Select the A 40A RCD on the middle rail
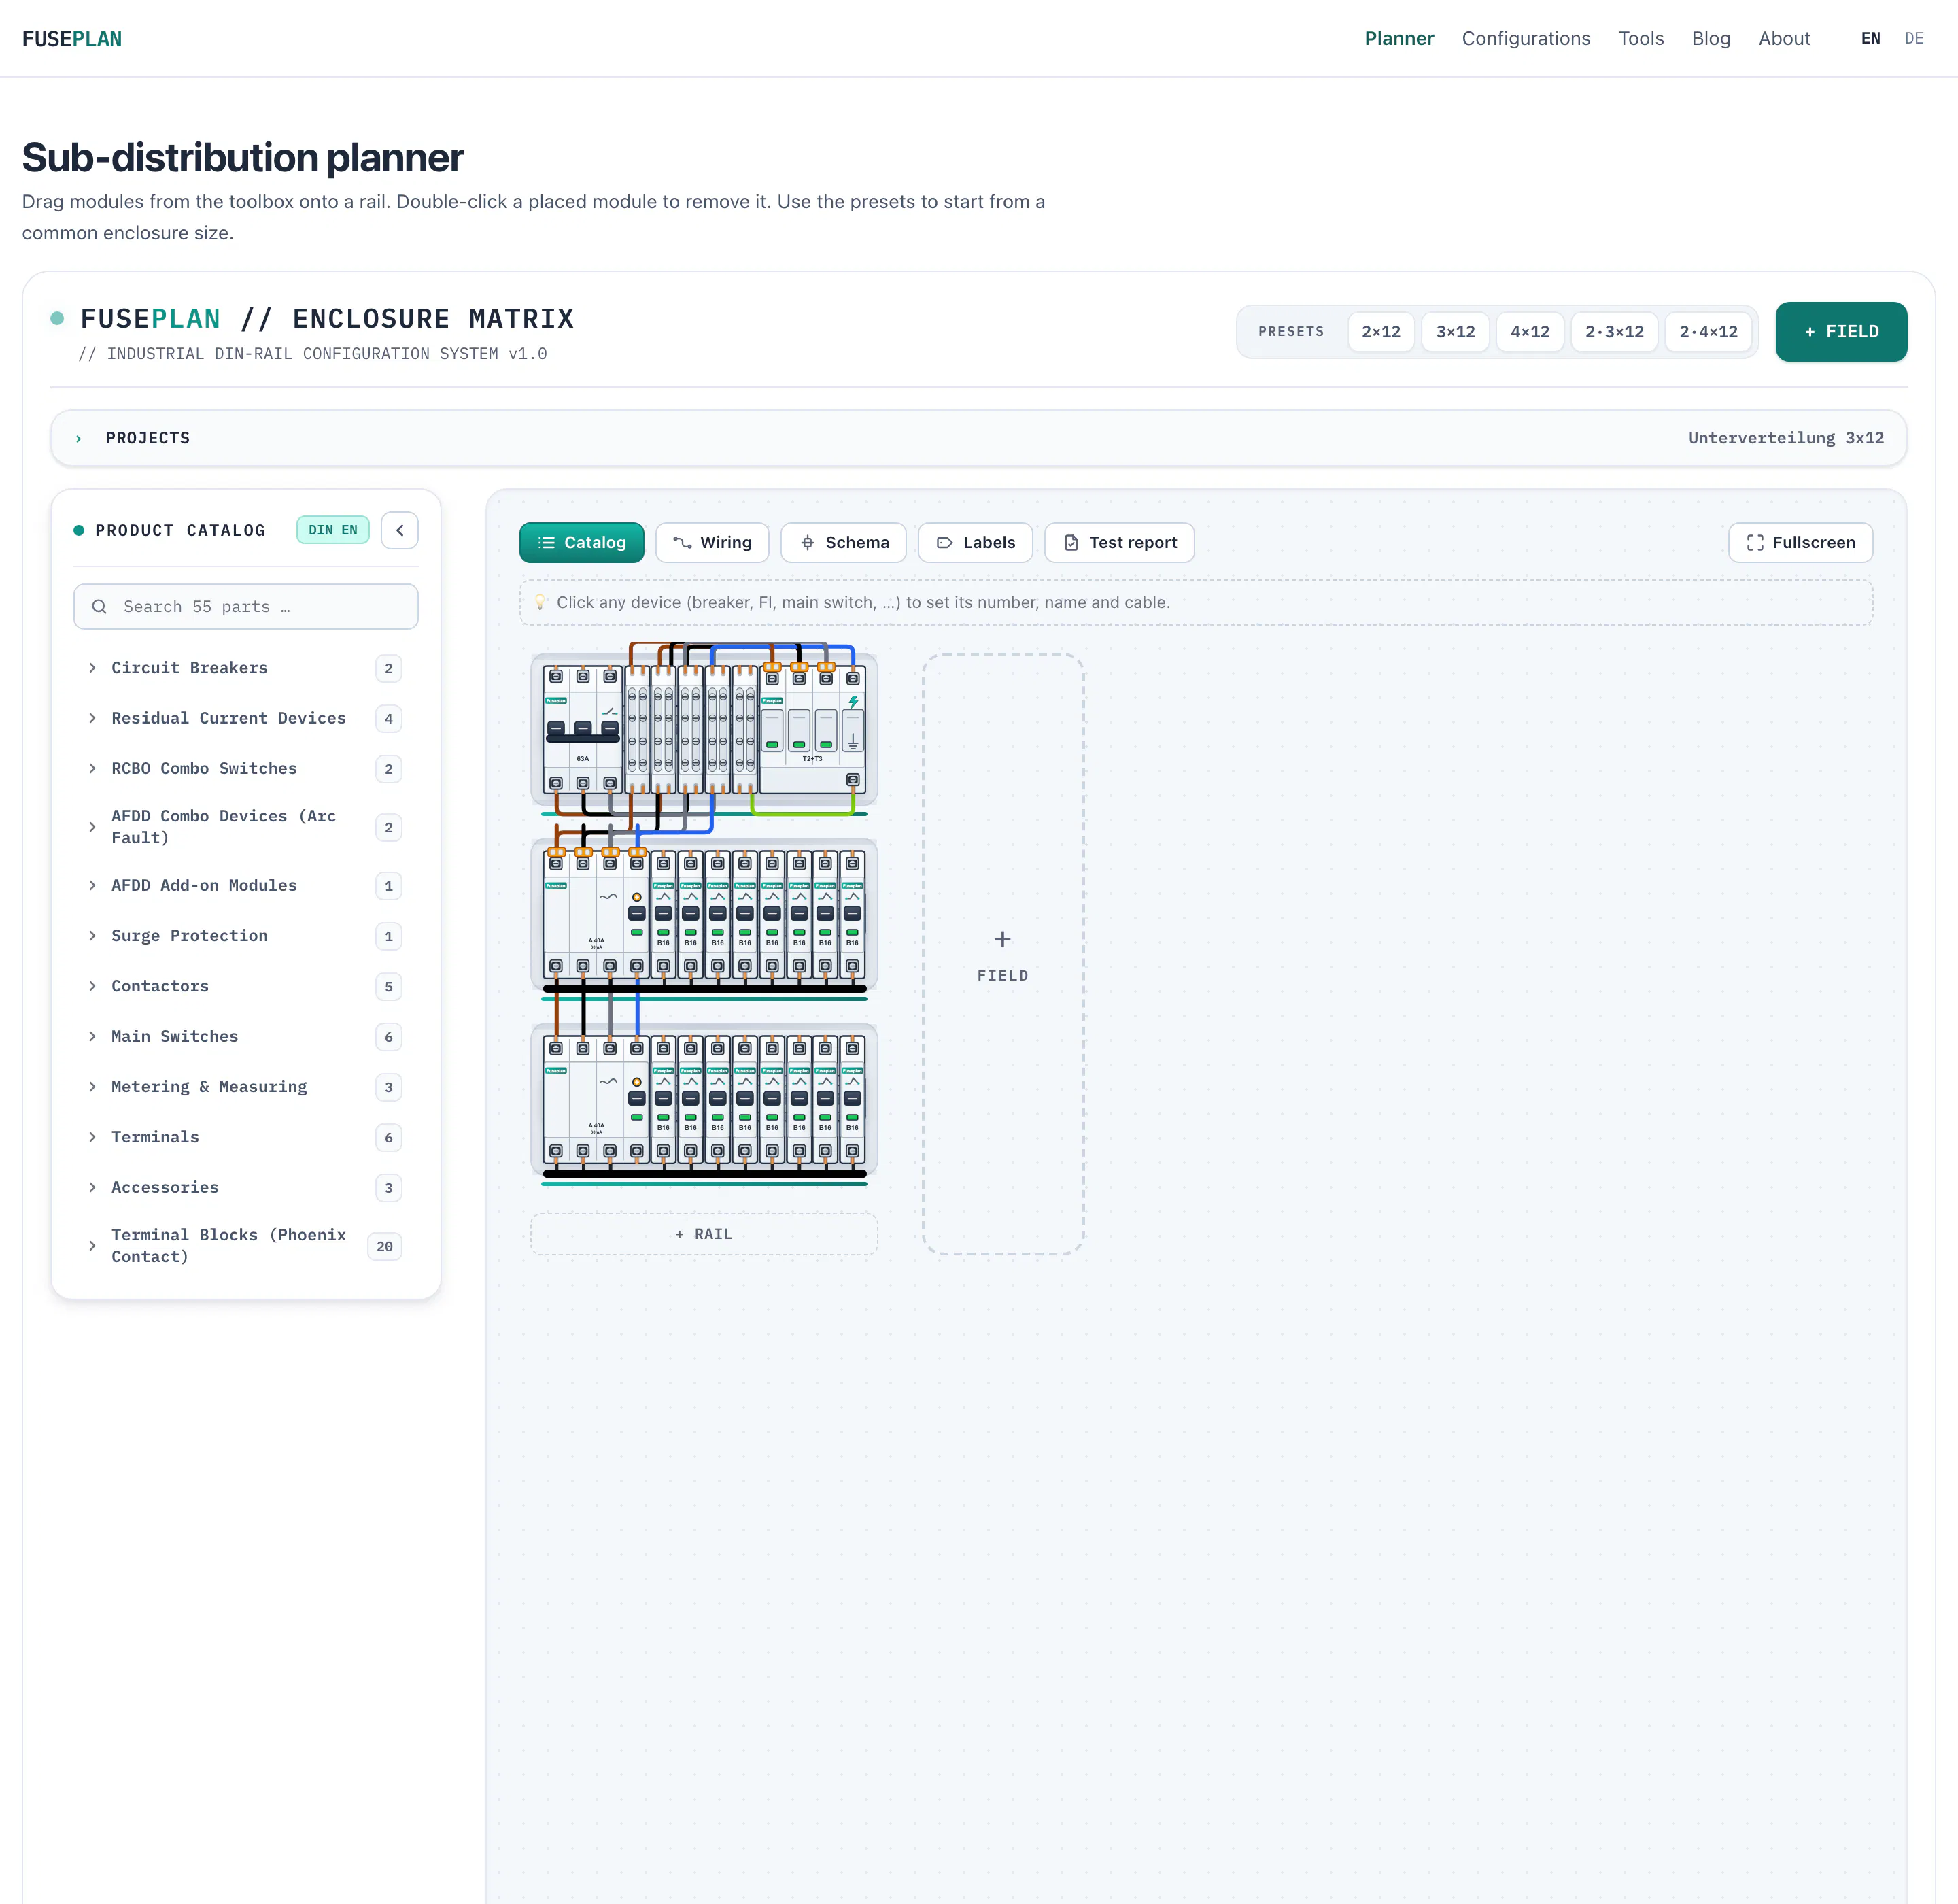1958x1904 pixels. [596, 914]
